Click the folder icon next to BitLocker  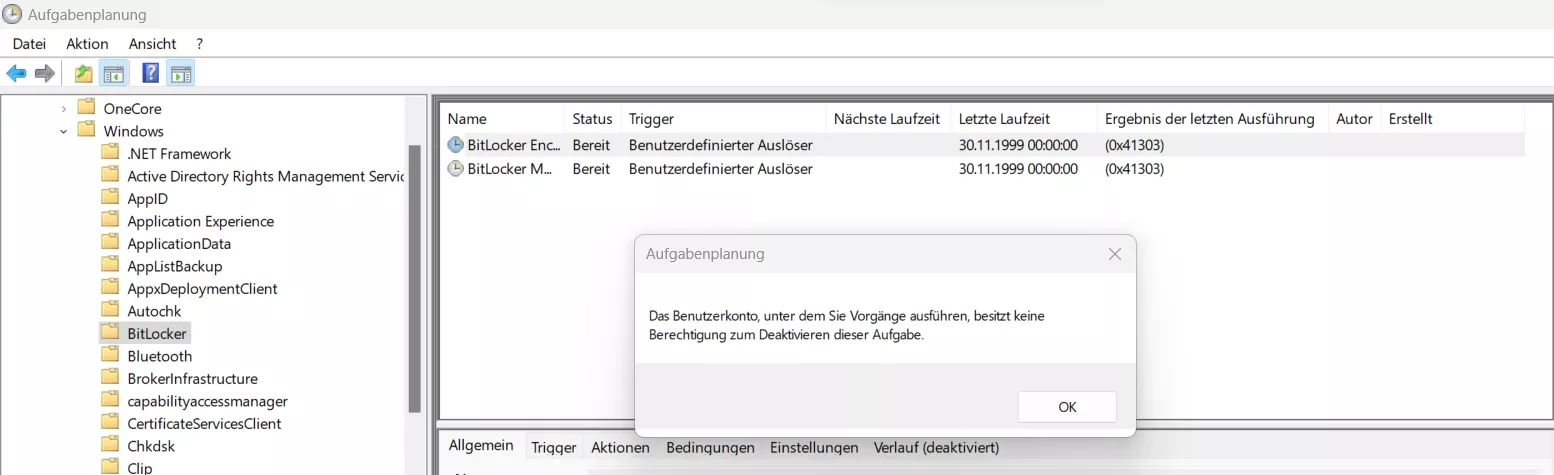[110, 333]
